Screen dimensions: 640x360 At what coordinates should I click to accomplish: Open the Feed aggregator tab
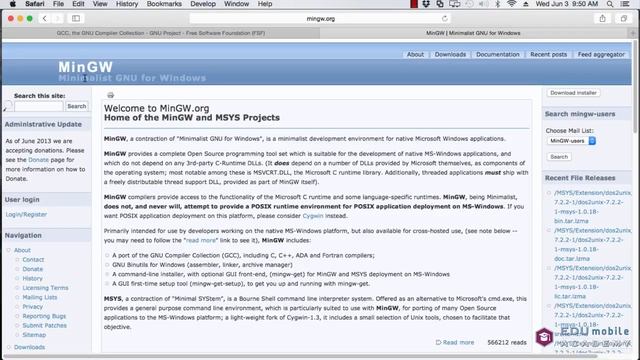pyautogui.click(x=601, y=54)
